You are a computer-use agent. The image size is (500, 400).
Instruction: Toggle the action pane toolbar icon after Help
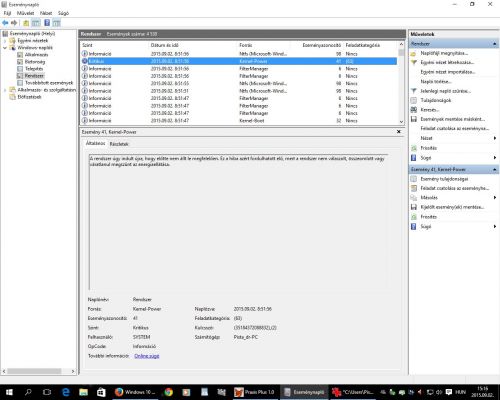pos(57,23)
